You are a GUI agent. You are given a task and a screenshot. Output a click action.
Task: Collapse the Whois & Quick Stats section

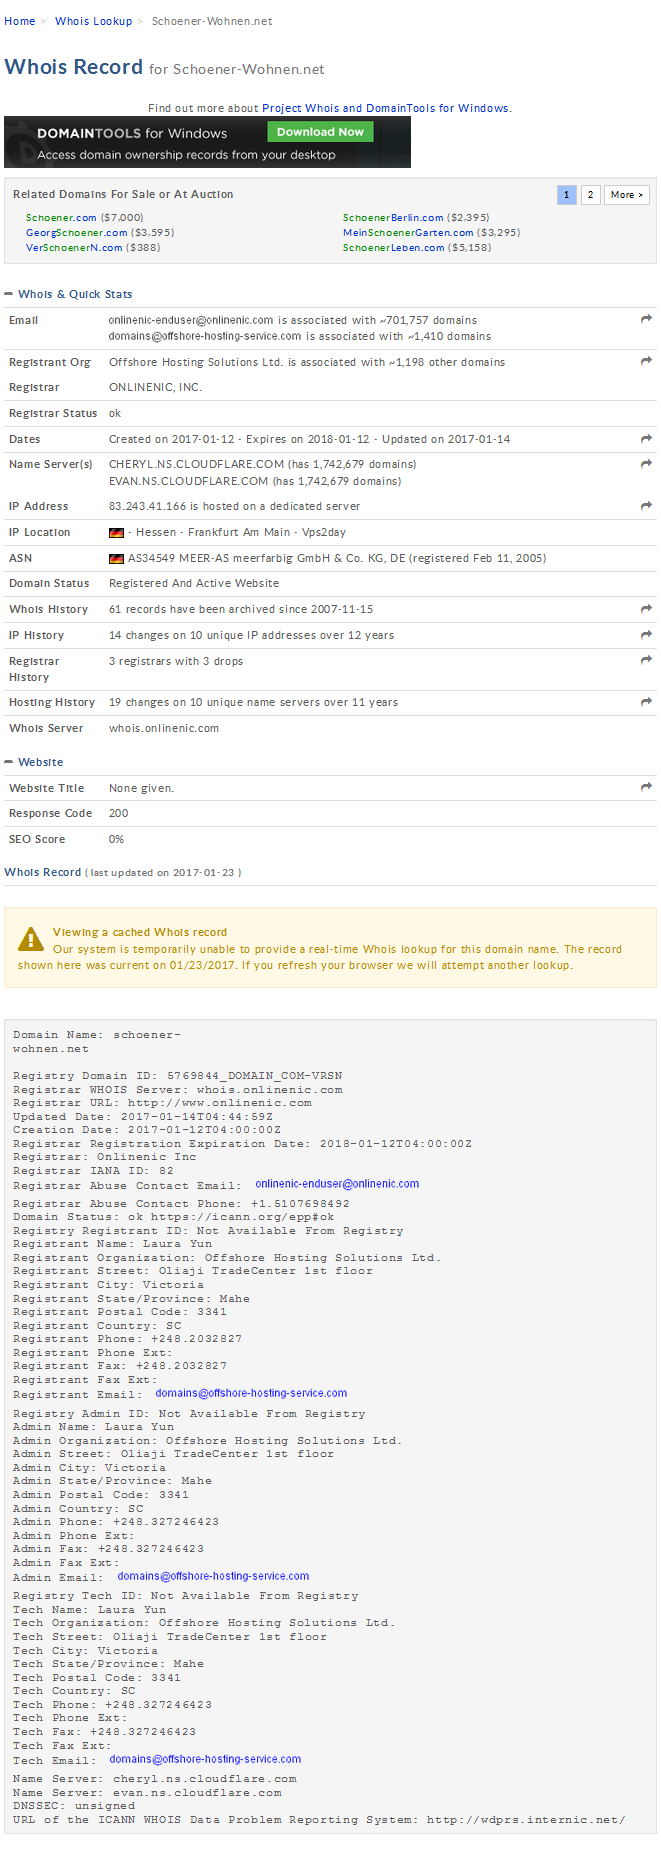click(9, 294)
